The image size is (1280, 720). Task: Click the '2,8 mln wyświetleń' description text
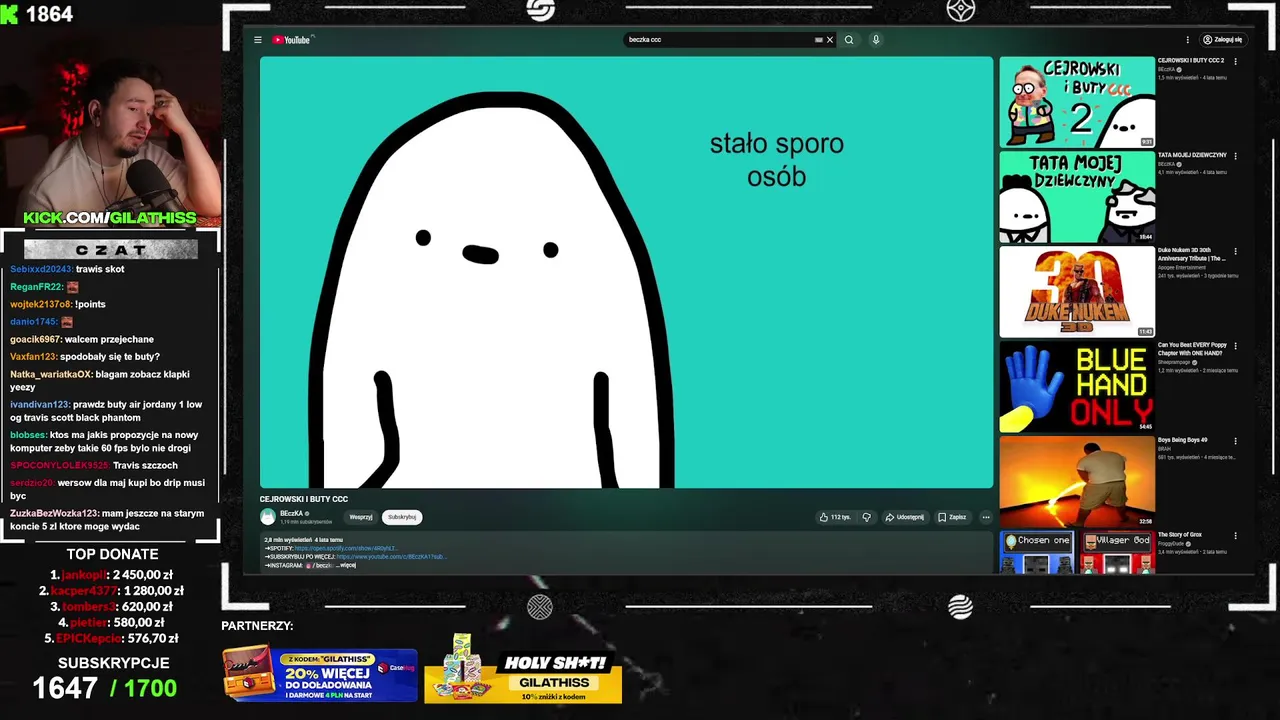(x=289, y=540)
